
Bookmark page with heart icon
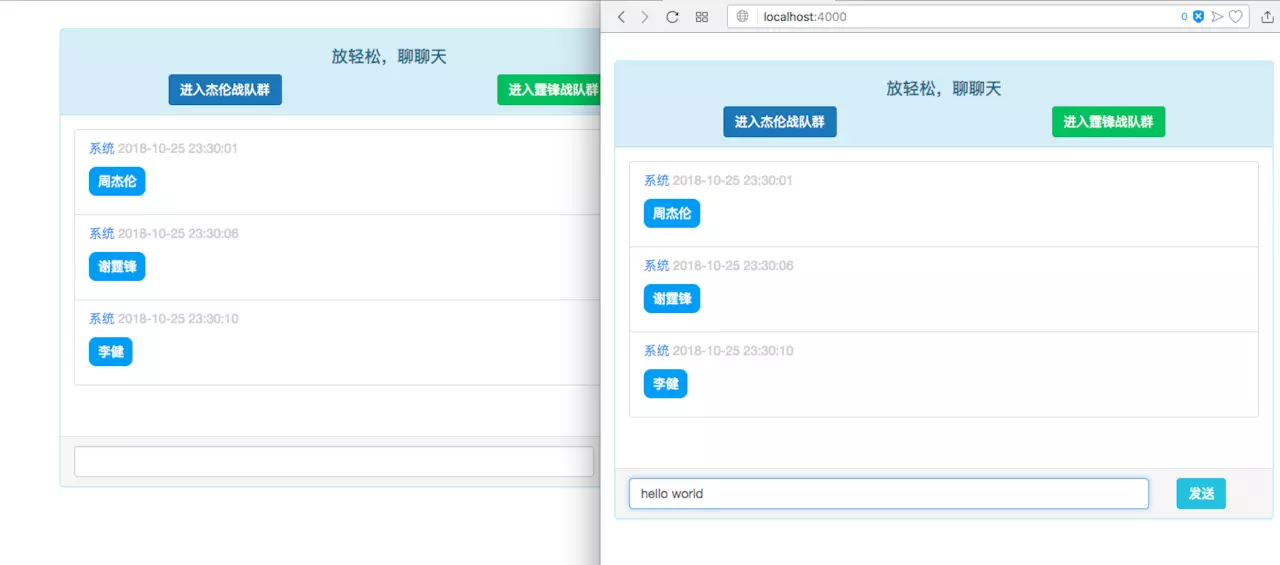1236,17
